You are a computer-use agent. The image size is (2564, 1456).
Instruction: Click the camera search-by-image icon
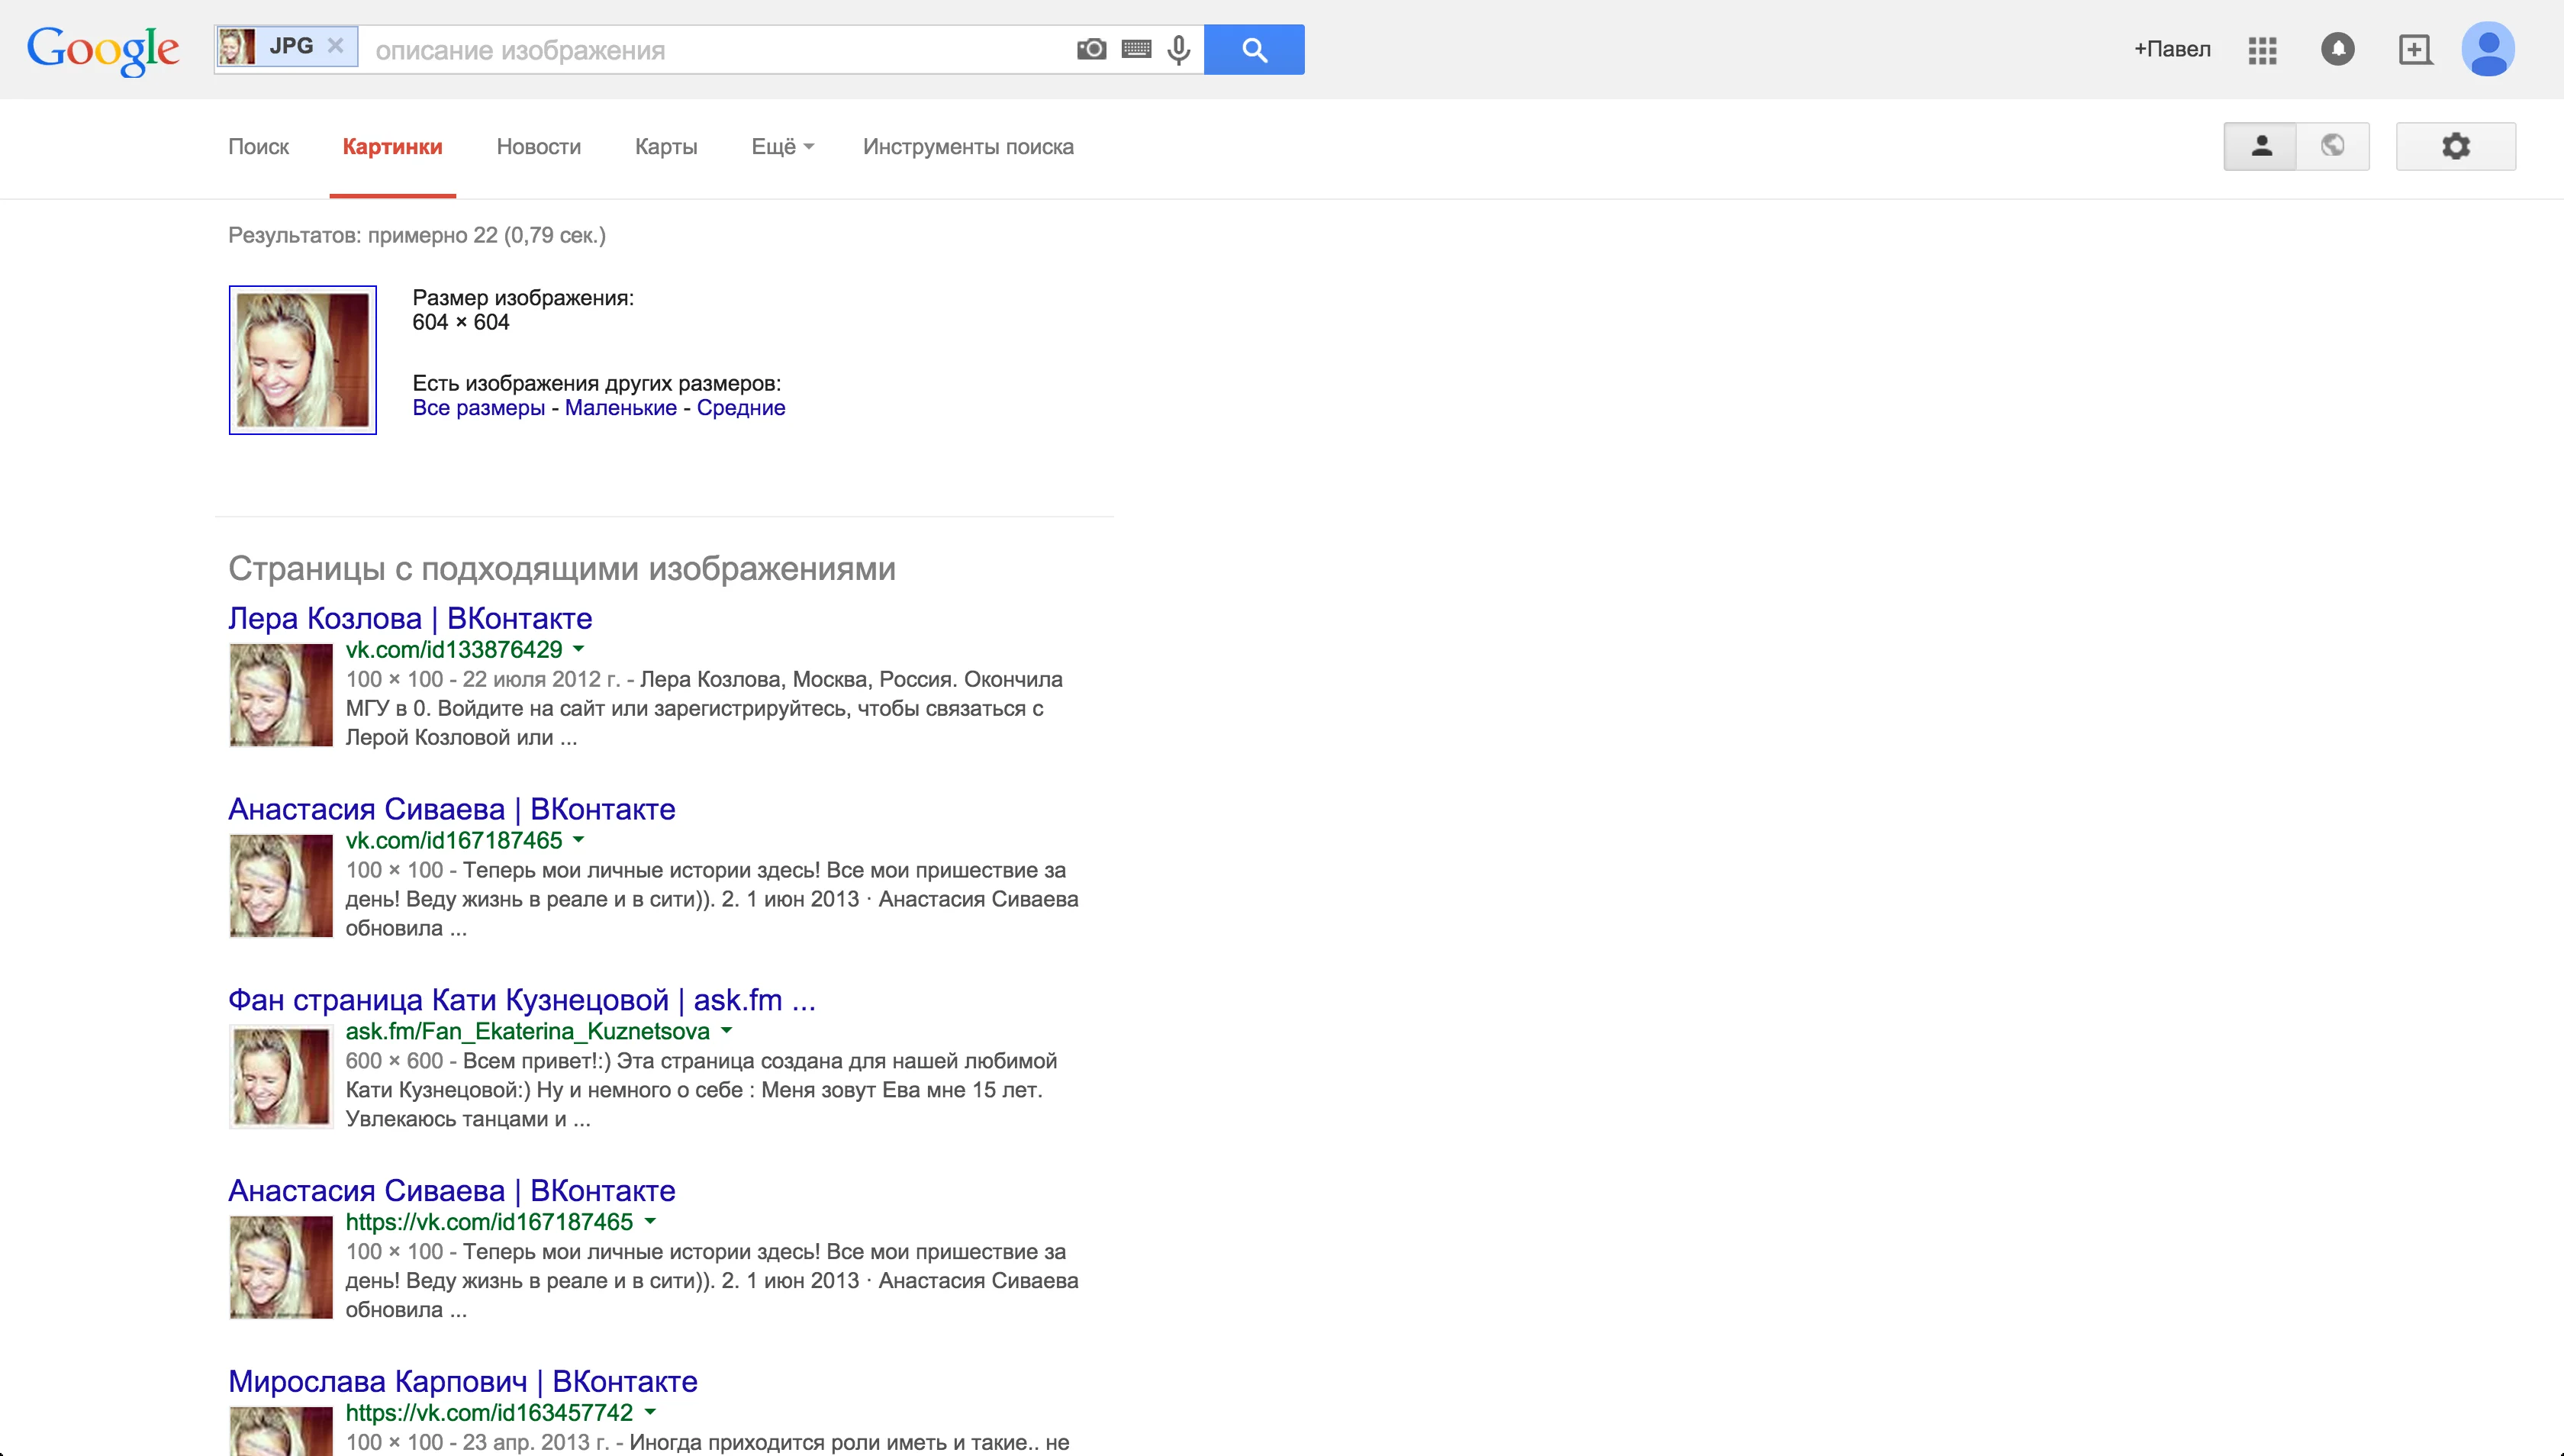pos(1091,49)
